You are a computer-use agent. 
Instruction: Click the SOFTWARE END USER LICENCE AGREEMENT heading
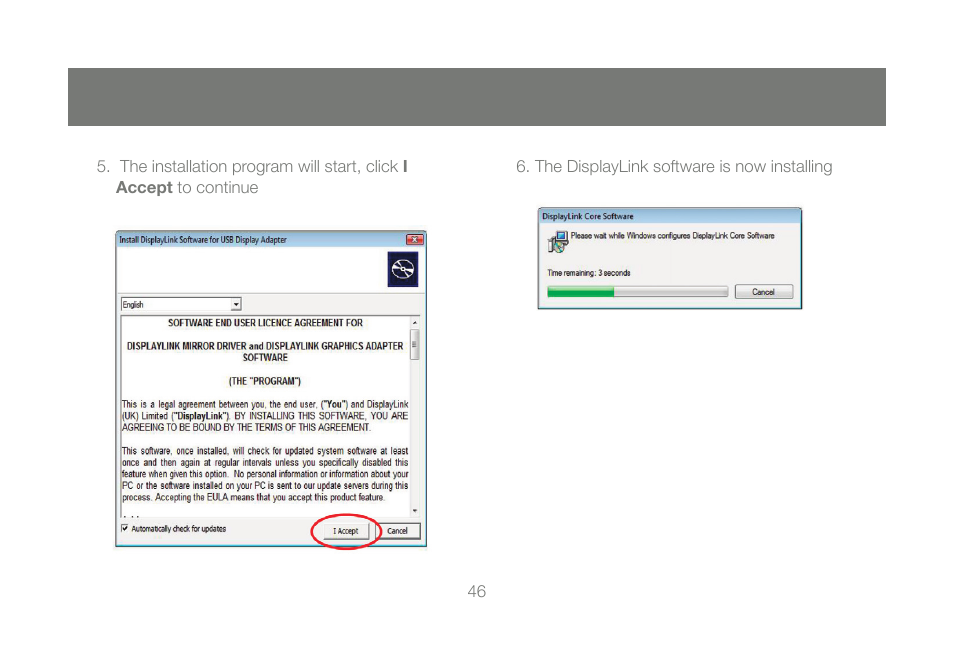[265, 322]
